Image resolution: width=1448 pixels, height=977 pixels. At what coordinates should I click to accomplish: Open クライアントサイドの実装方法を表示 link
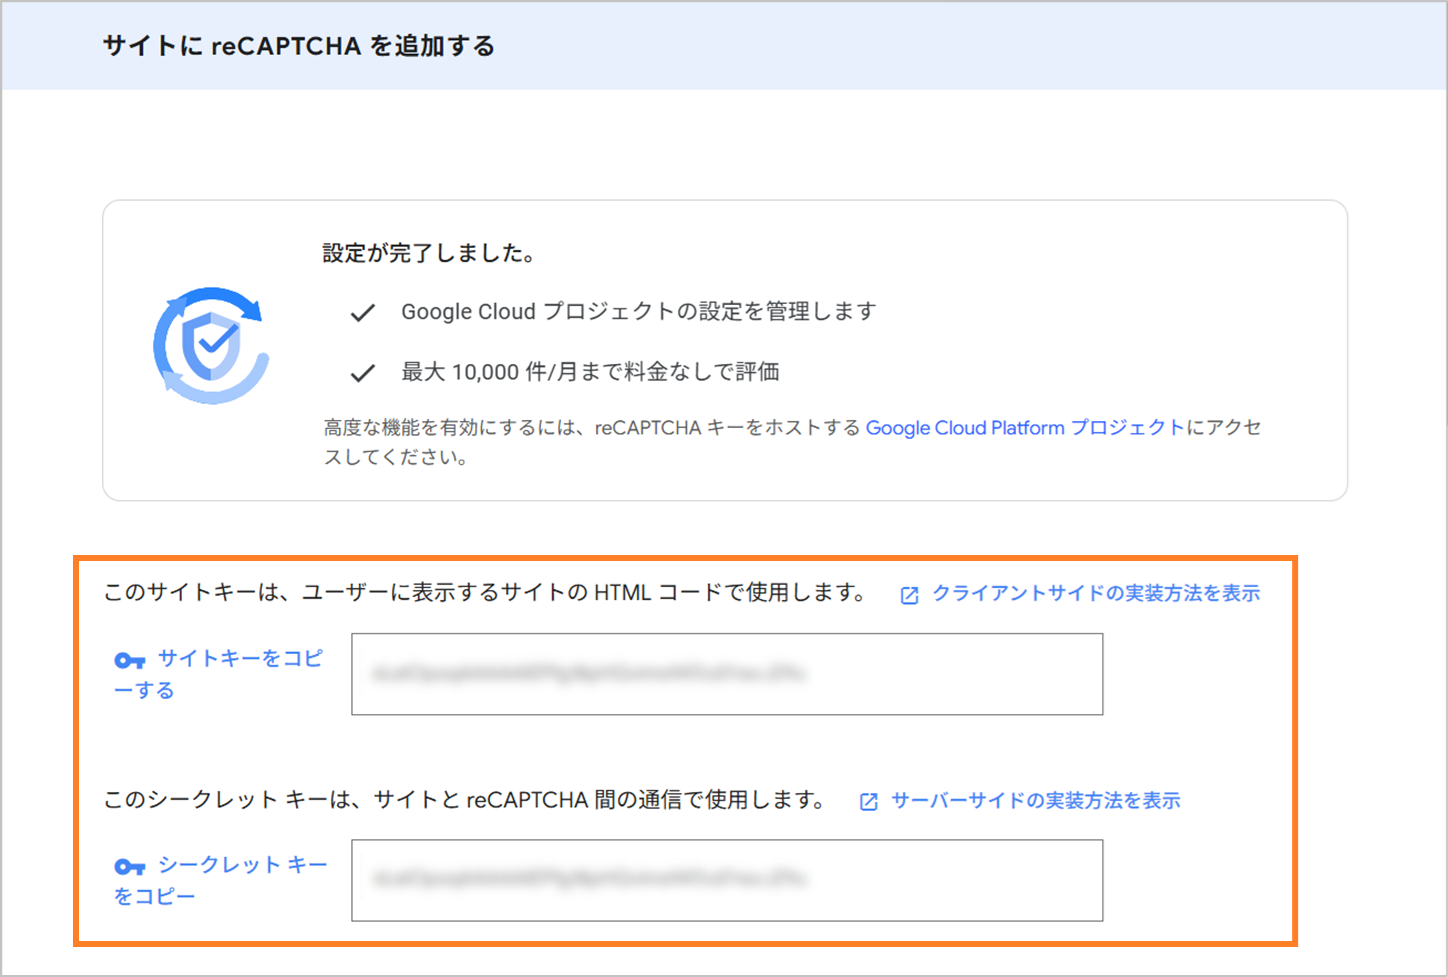[x=1096, y=594]
